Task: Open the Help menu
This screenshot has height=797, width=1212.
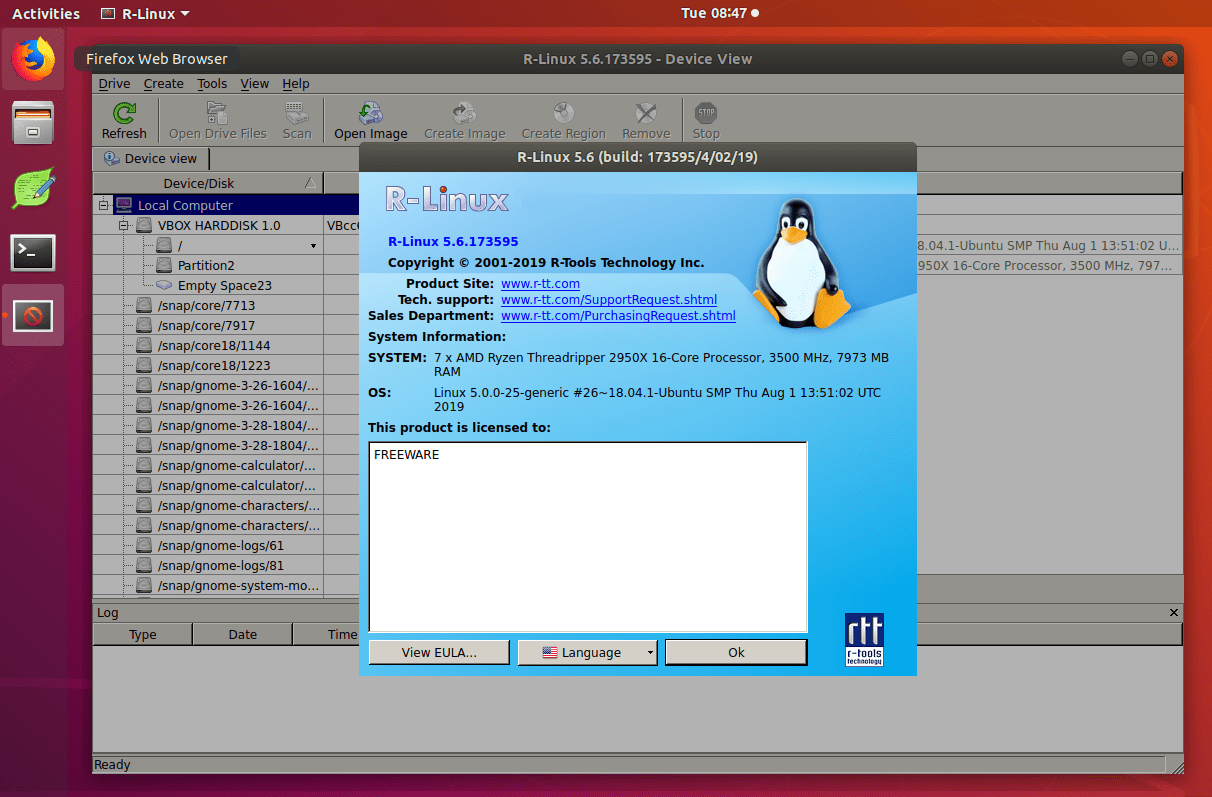Action: click(x=296, y=84)
